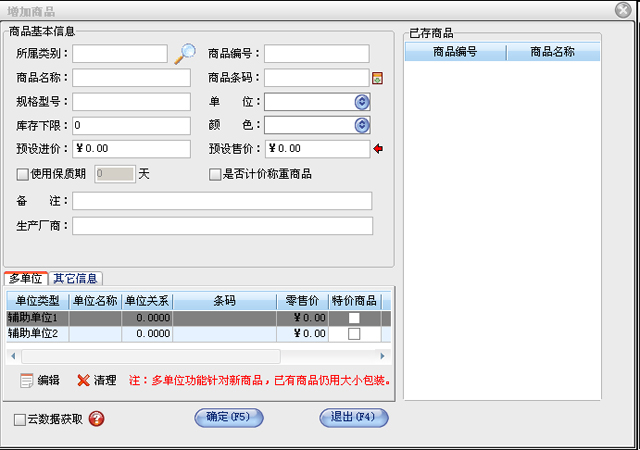Enable the 使用保质期 checkbox
Image resolution: width=640 pixels, height=450 pixels.
(23, 174)
